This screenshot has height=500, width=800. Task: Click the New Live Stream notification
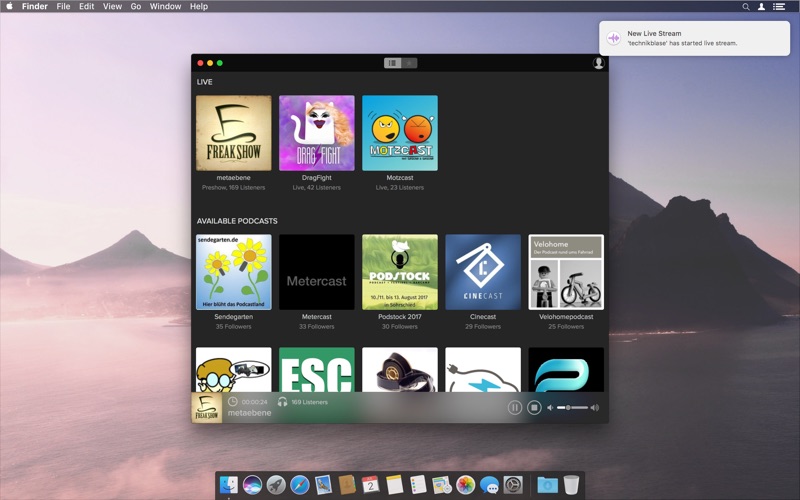694,38
